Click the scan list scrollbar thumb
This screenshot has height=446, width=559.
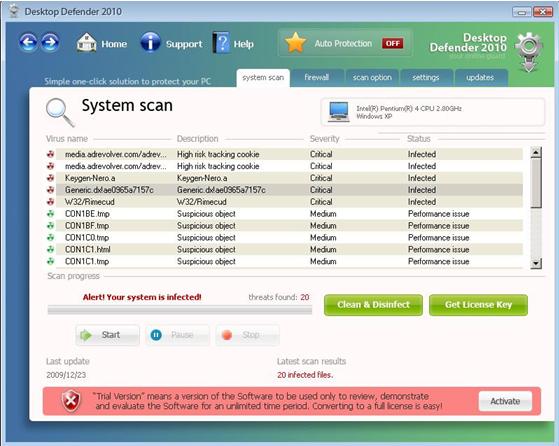pyautogui.click(x=536, y=183)
